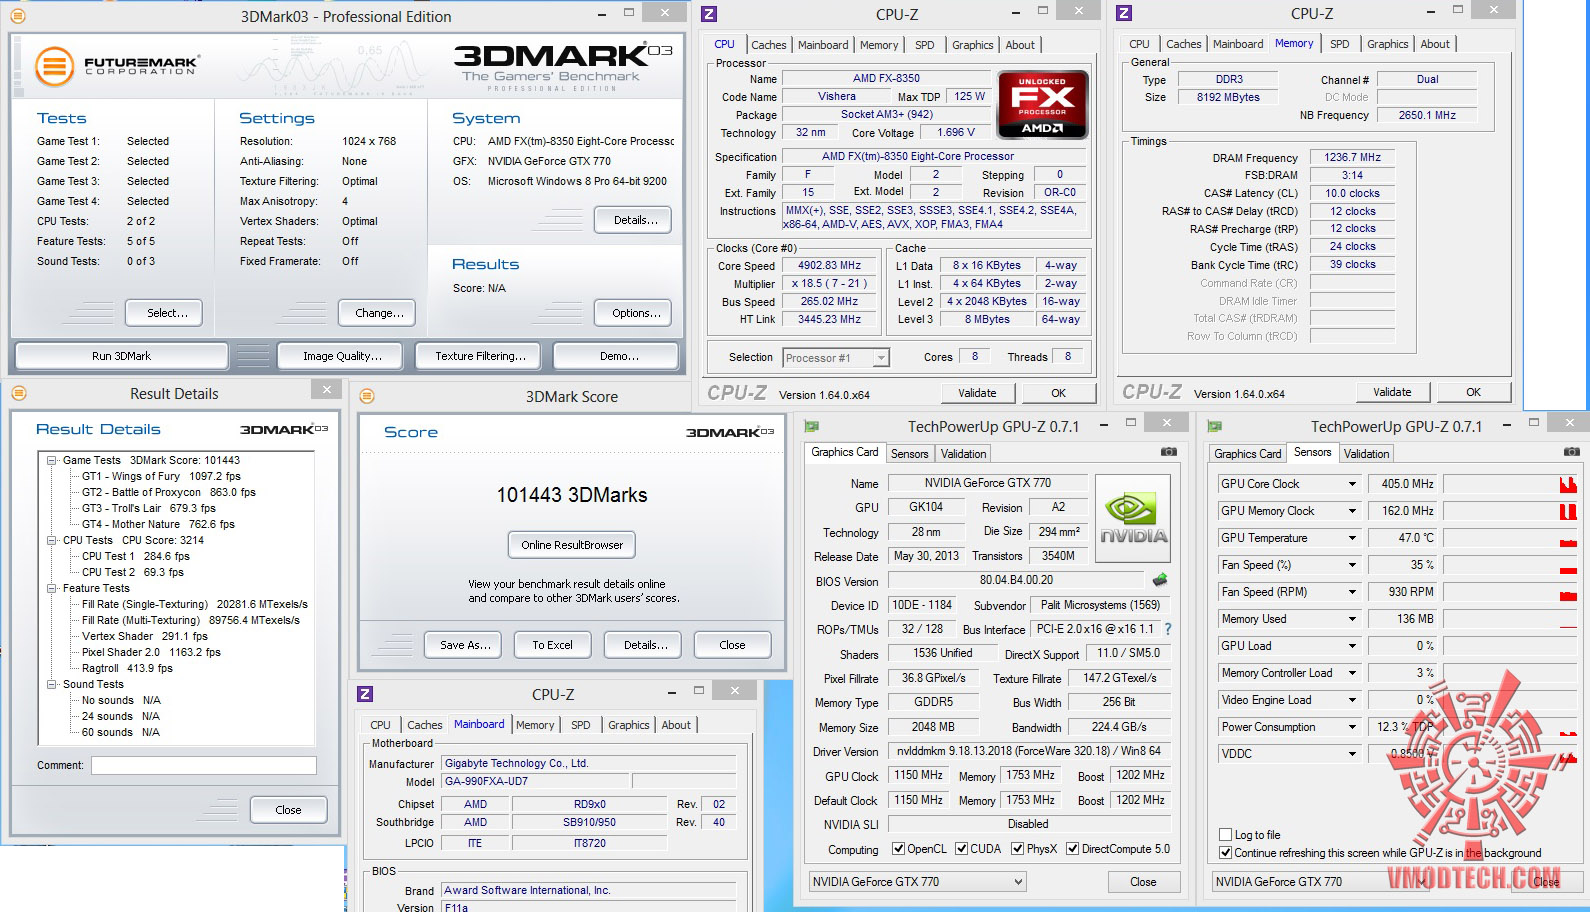Click the '101443 3DMarks' score text

[x=572, y=495]
